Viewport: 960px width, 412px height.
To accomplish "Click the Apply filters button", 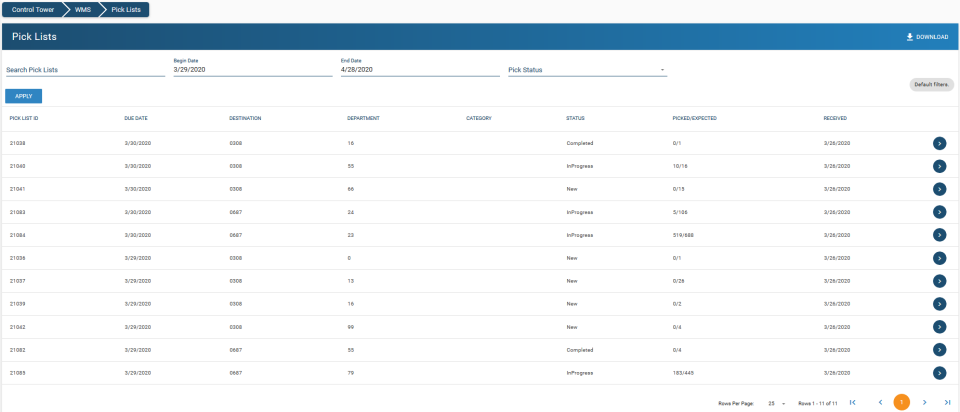I will point(24,96).
